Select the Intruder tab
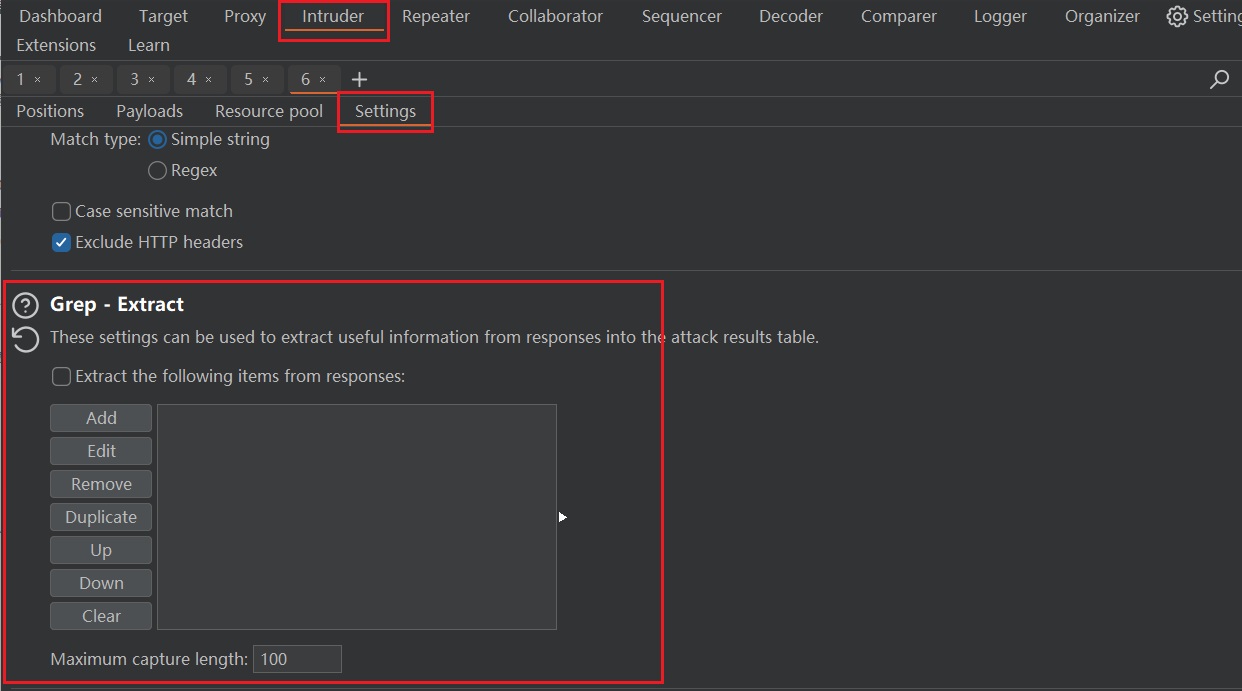This screenshot has height=691, width=1242. tap(333, 16)
